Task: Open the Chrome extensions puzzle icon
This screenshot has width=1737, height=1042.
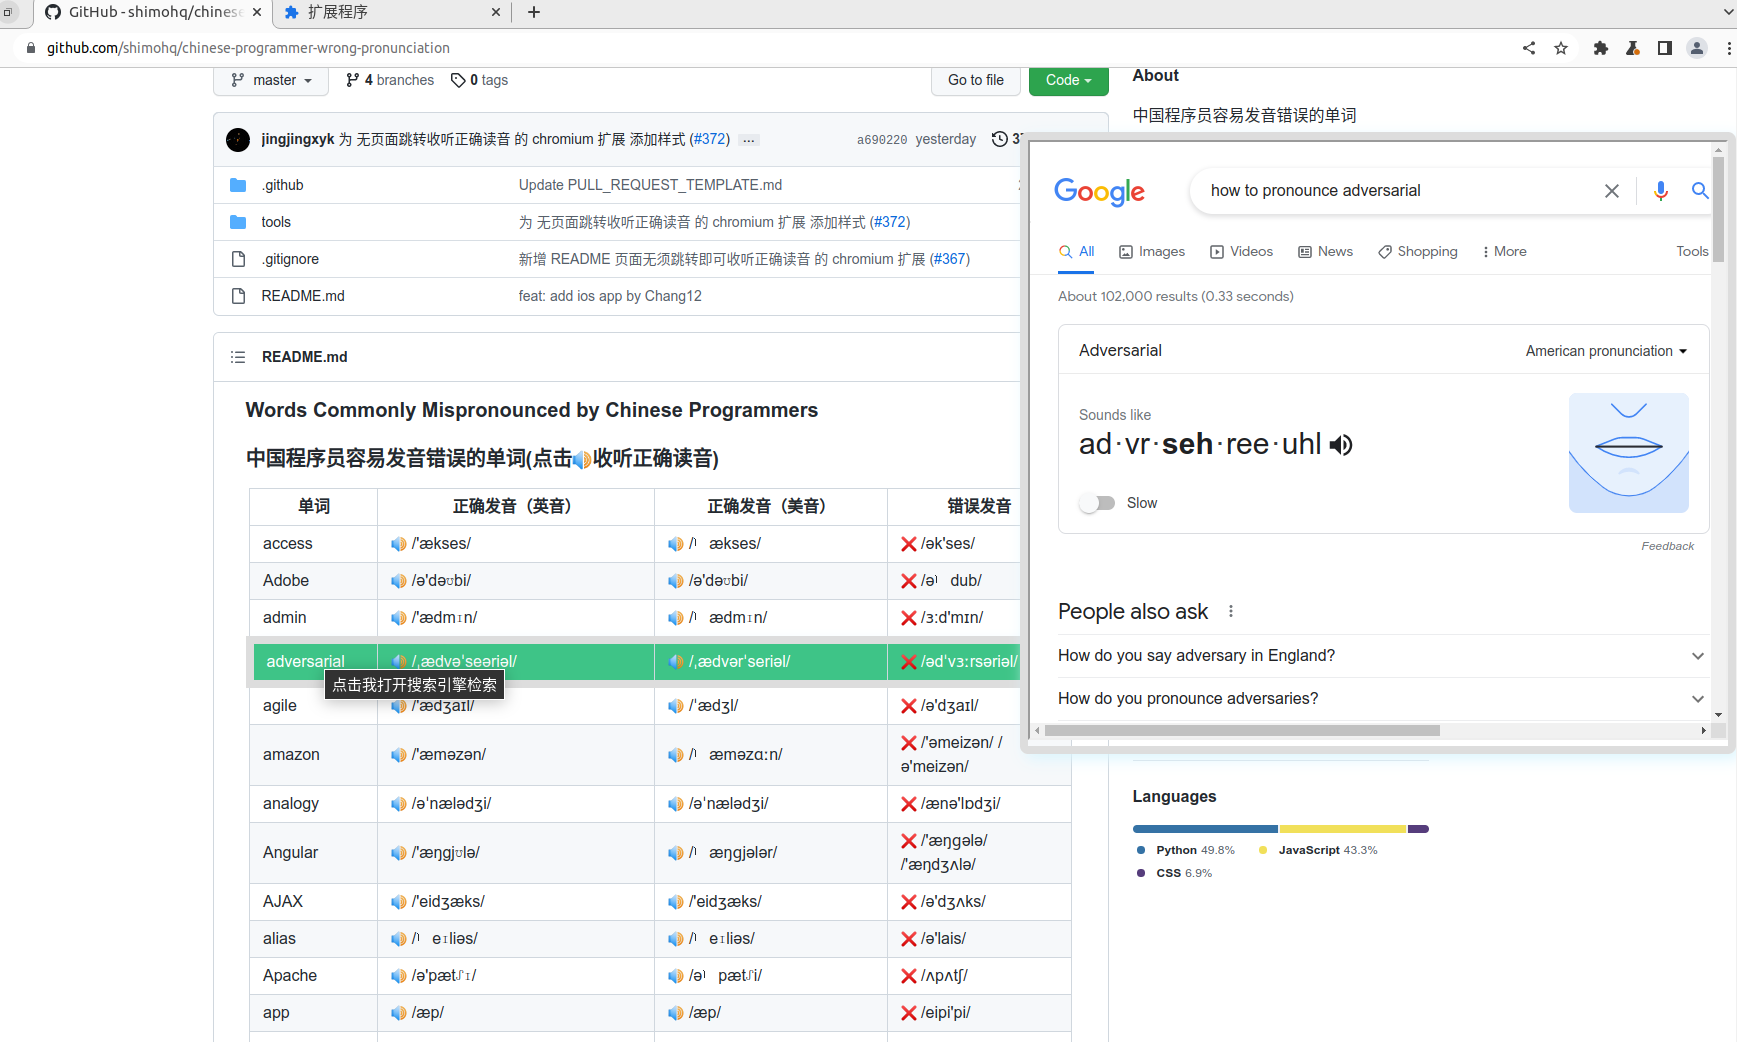Action: (1601, 48)
